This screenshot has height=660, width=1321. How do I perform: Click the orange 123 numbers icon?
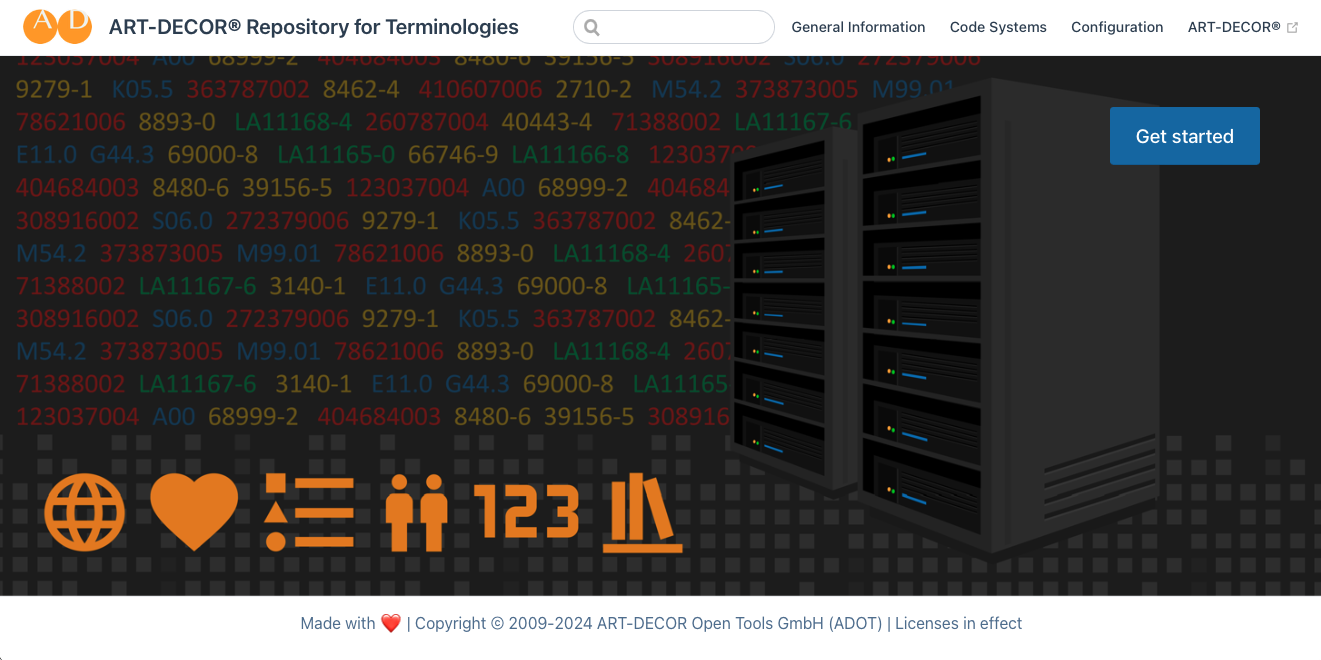point(526,511)
